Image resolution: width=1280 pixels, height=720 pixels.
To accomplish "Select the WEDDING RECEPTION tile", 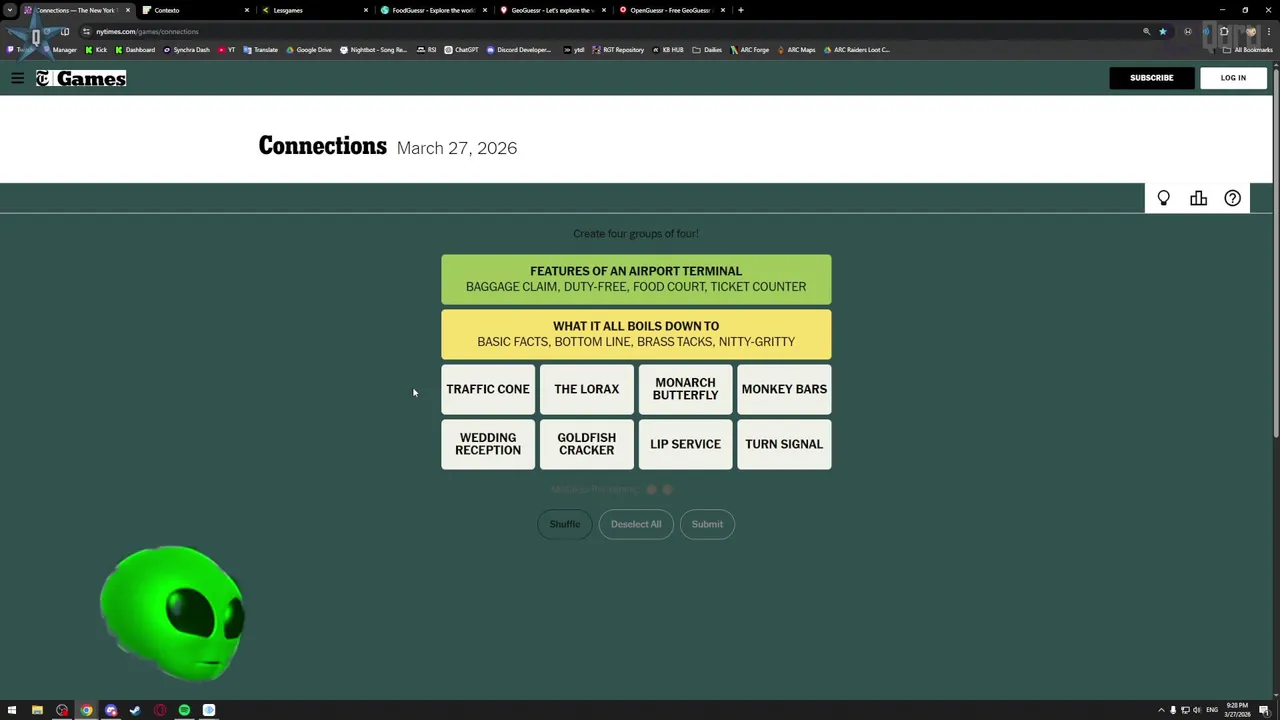I will [x=488, y=444].
